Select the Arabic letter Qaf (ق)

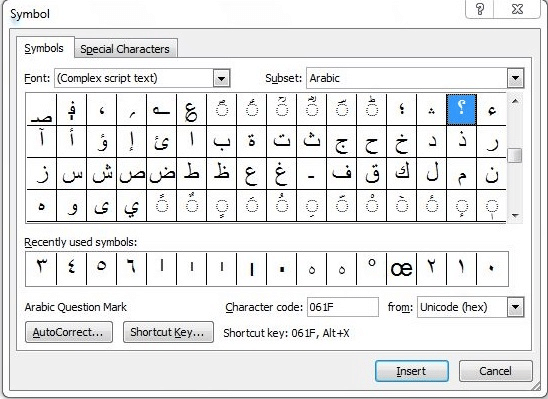click(372, 174)
